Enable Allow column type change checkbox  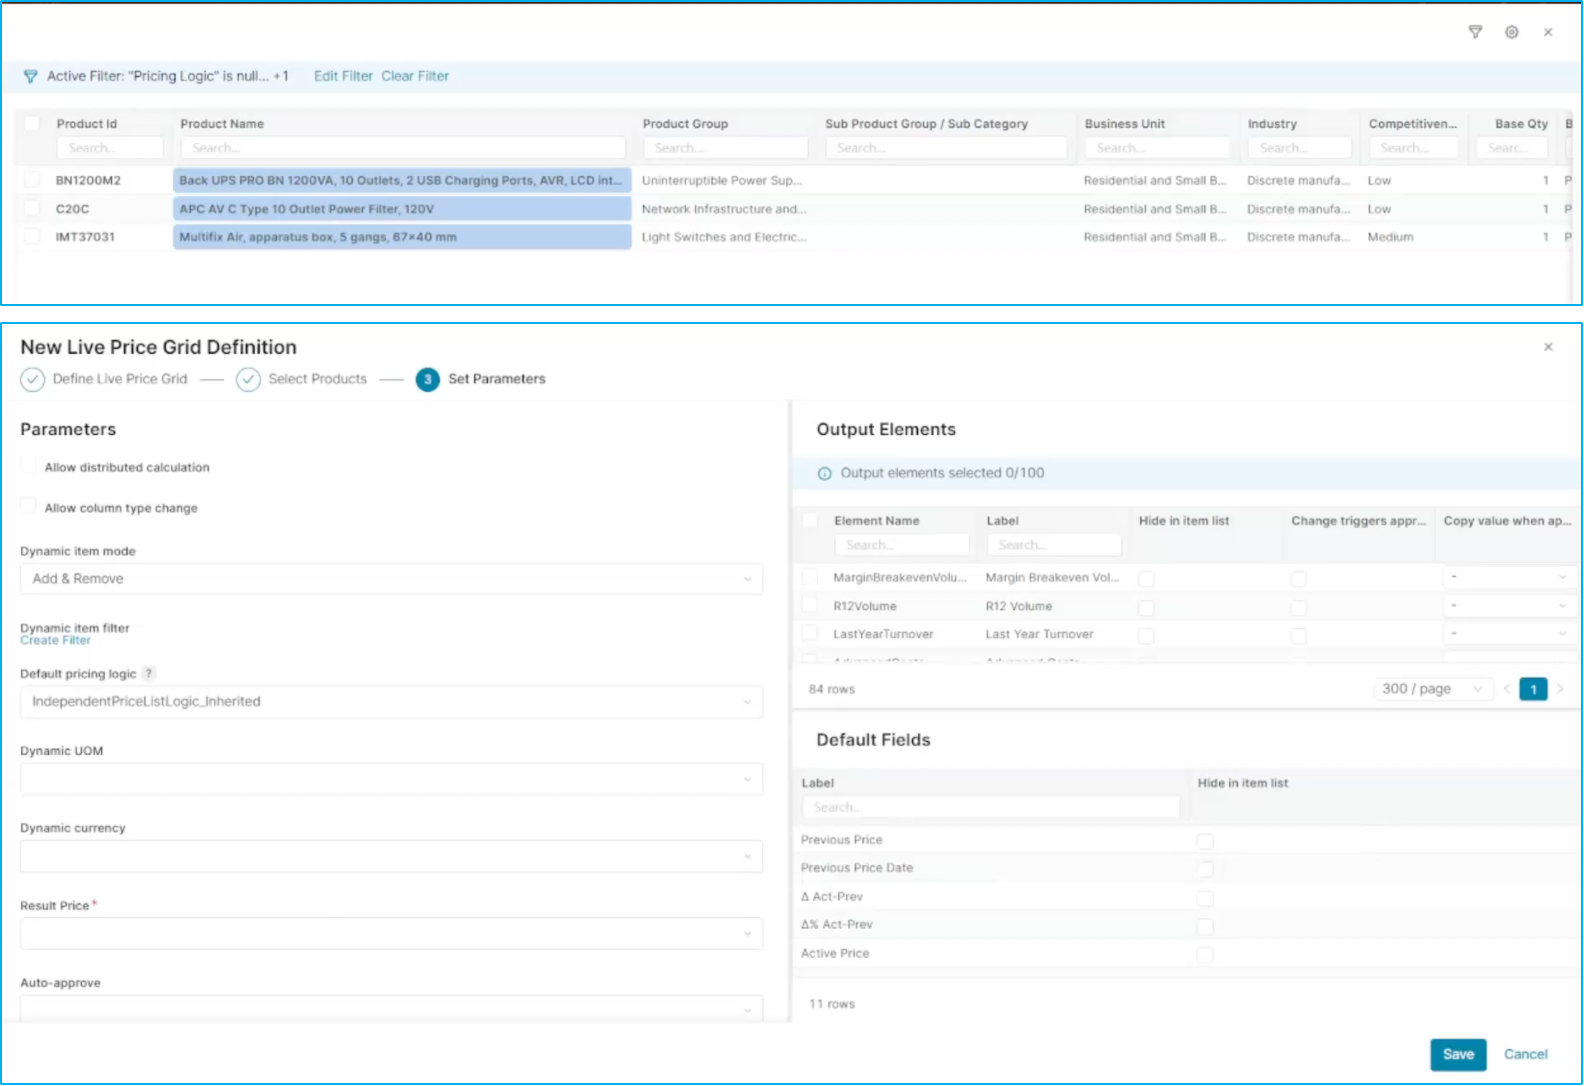pyautogui.click(x=29, y=506)
